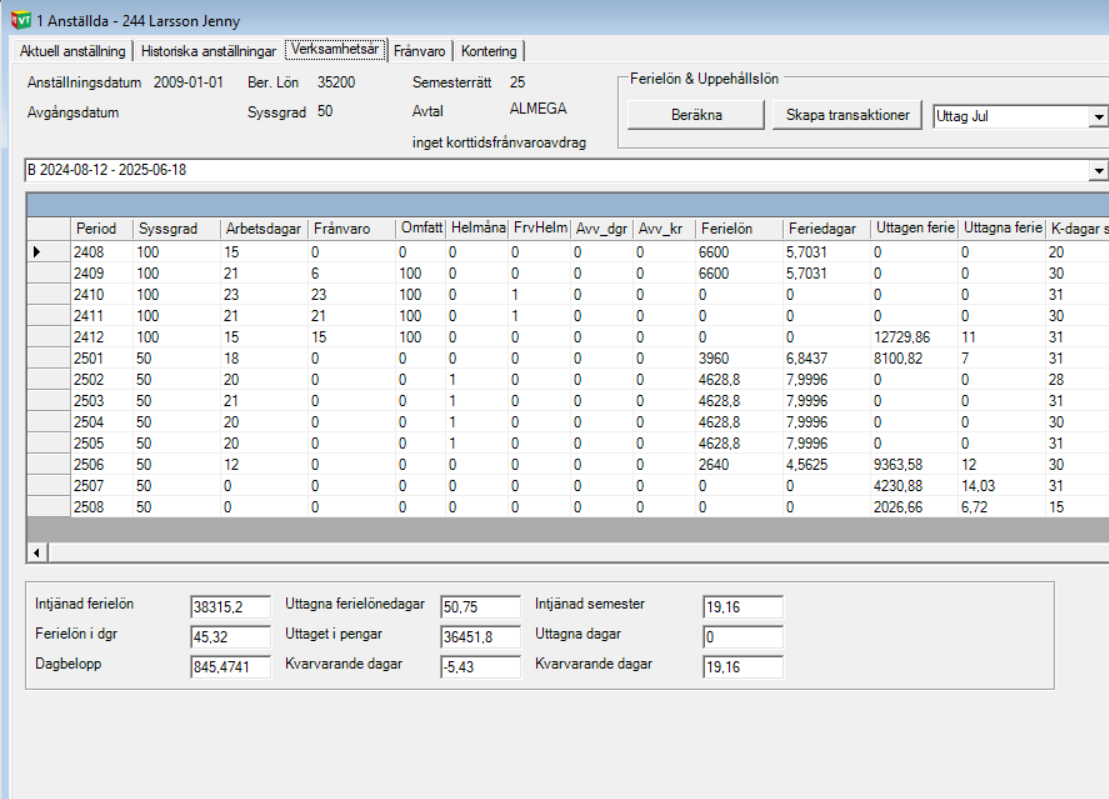Viewport: 1109px width, 799px height.
Task: Click the Beräkna button
Action: [696, 115]
